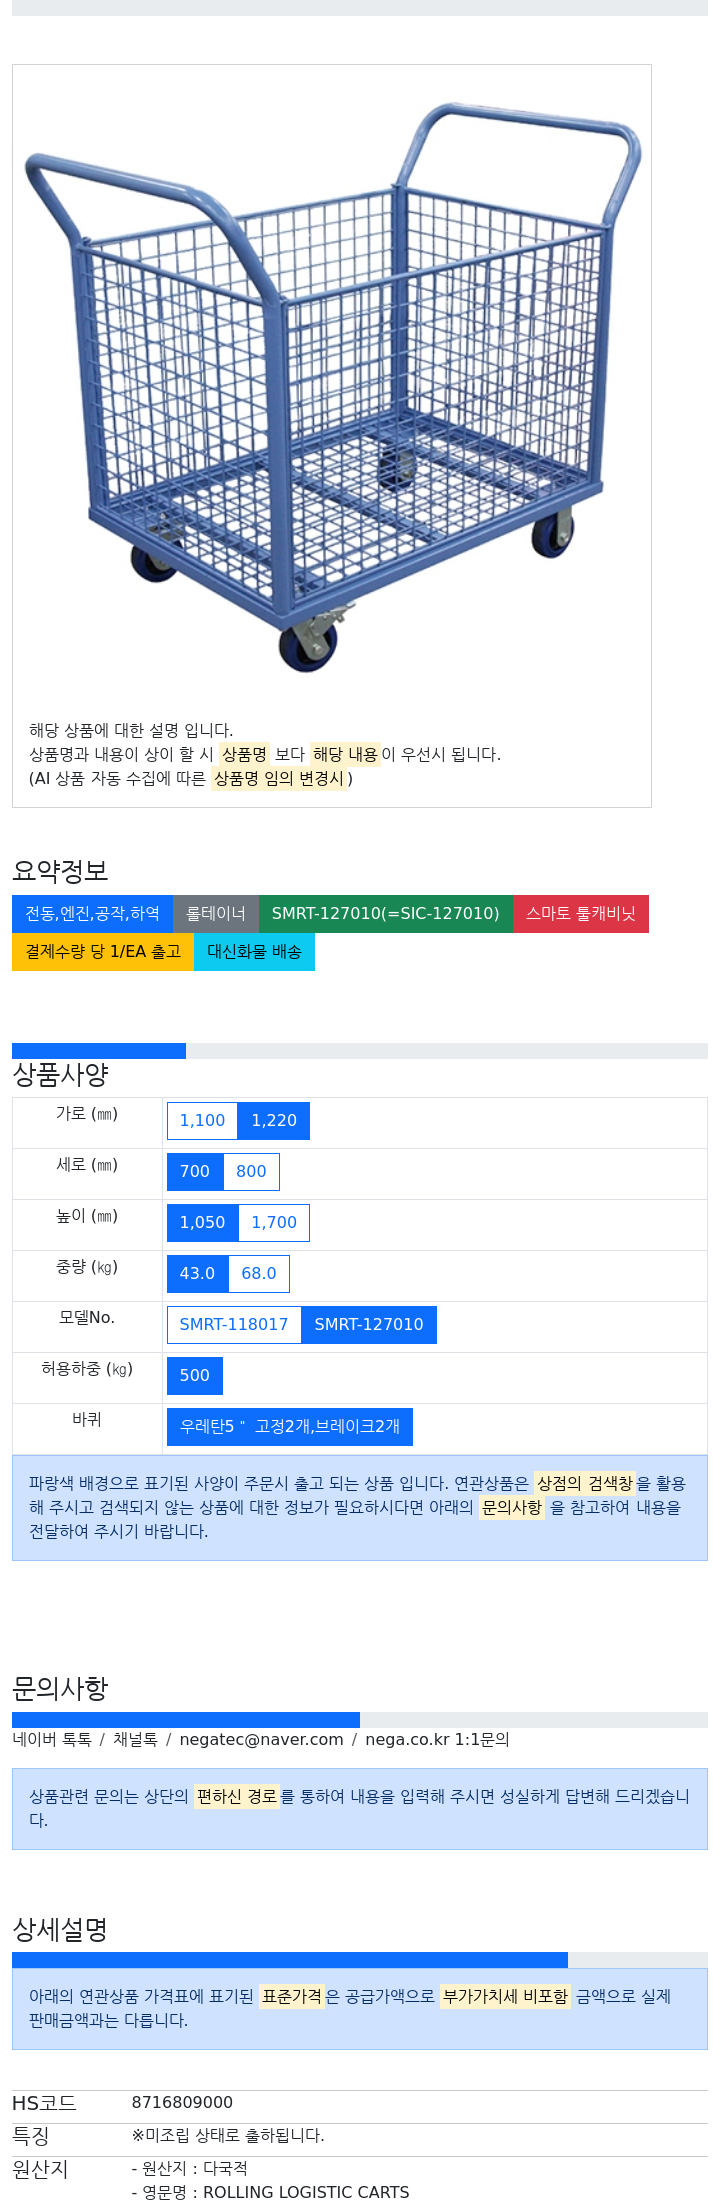This screenshot has width=720, height=2205.
Task: Open the 스마토 툴캐비닛 red tag
Action: [581, 914]
